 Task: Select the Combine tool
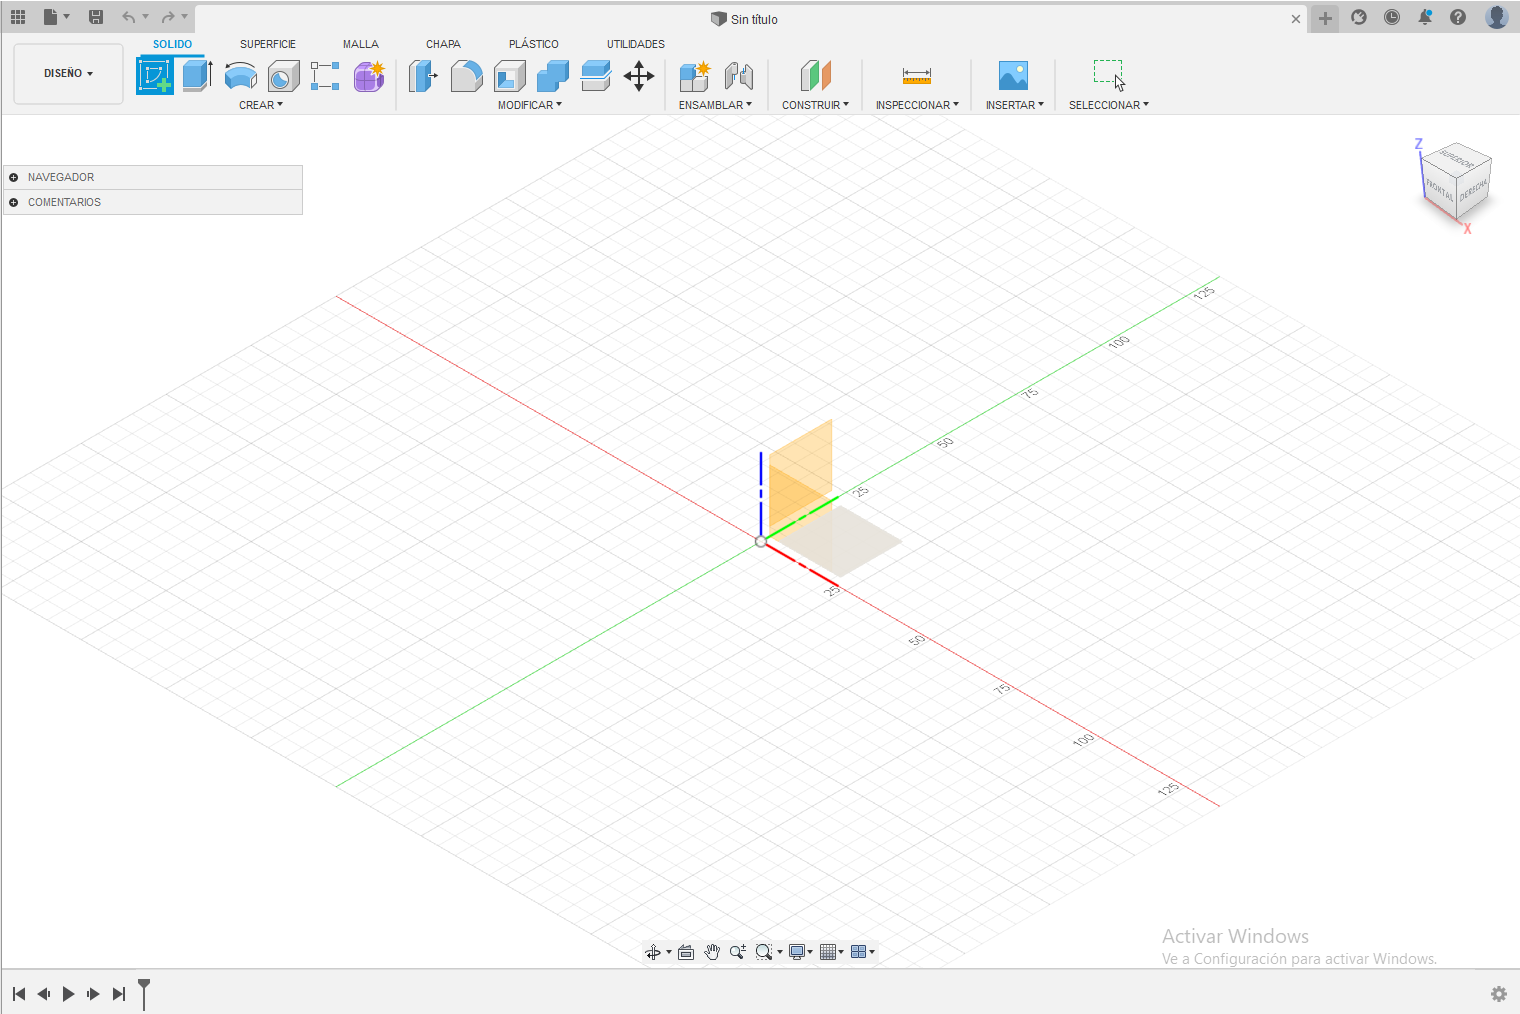[553, 76]
